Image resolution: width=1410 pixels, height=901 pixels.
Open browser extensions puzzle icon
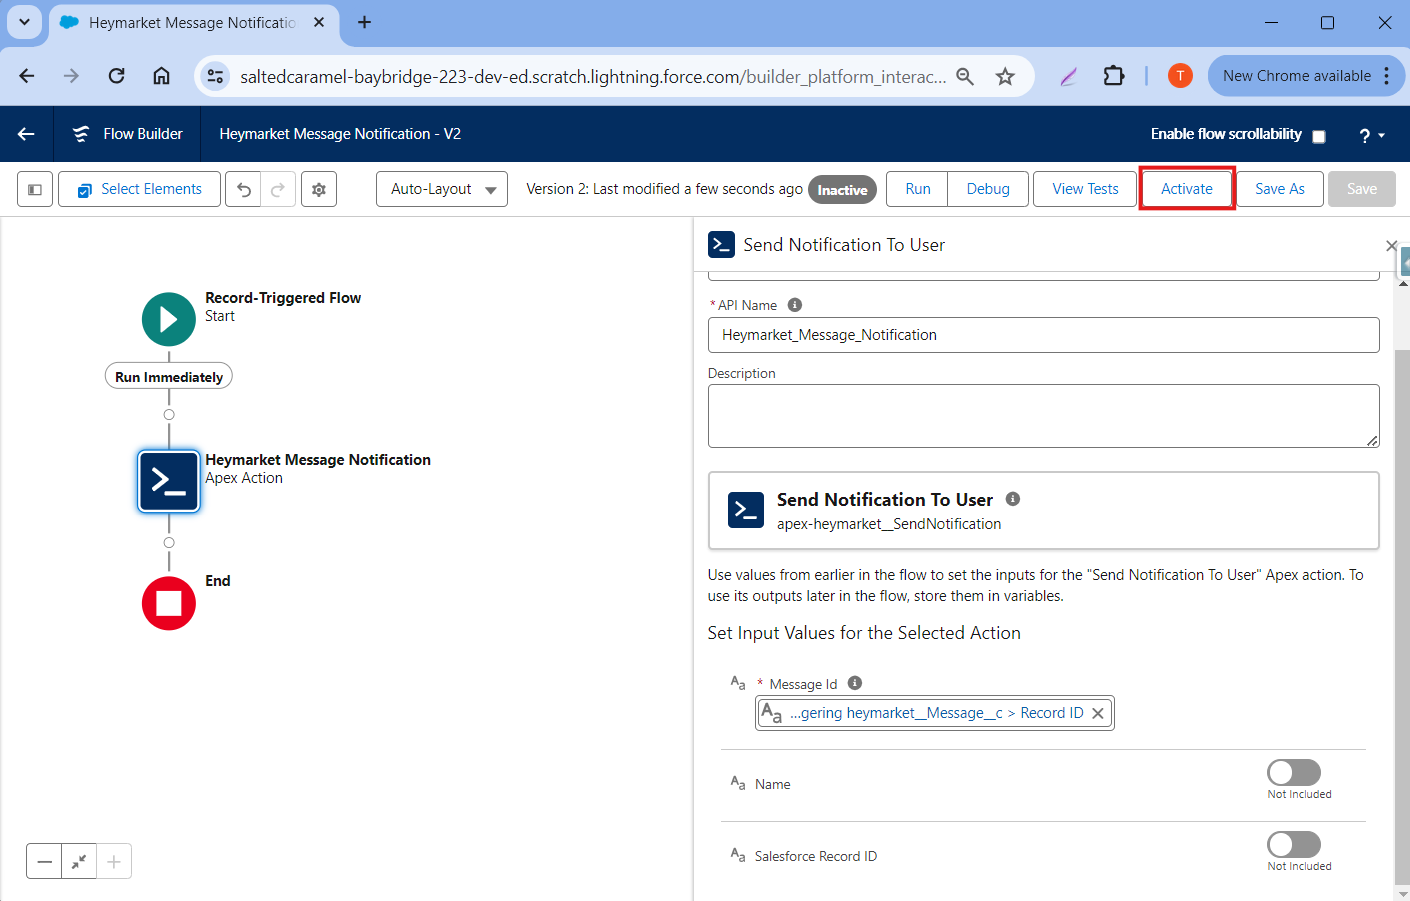1114,76
